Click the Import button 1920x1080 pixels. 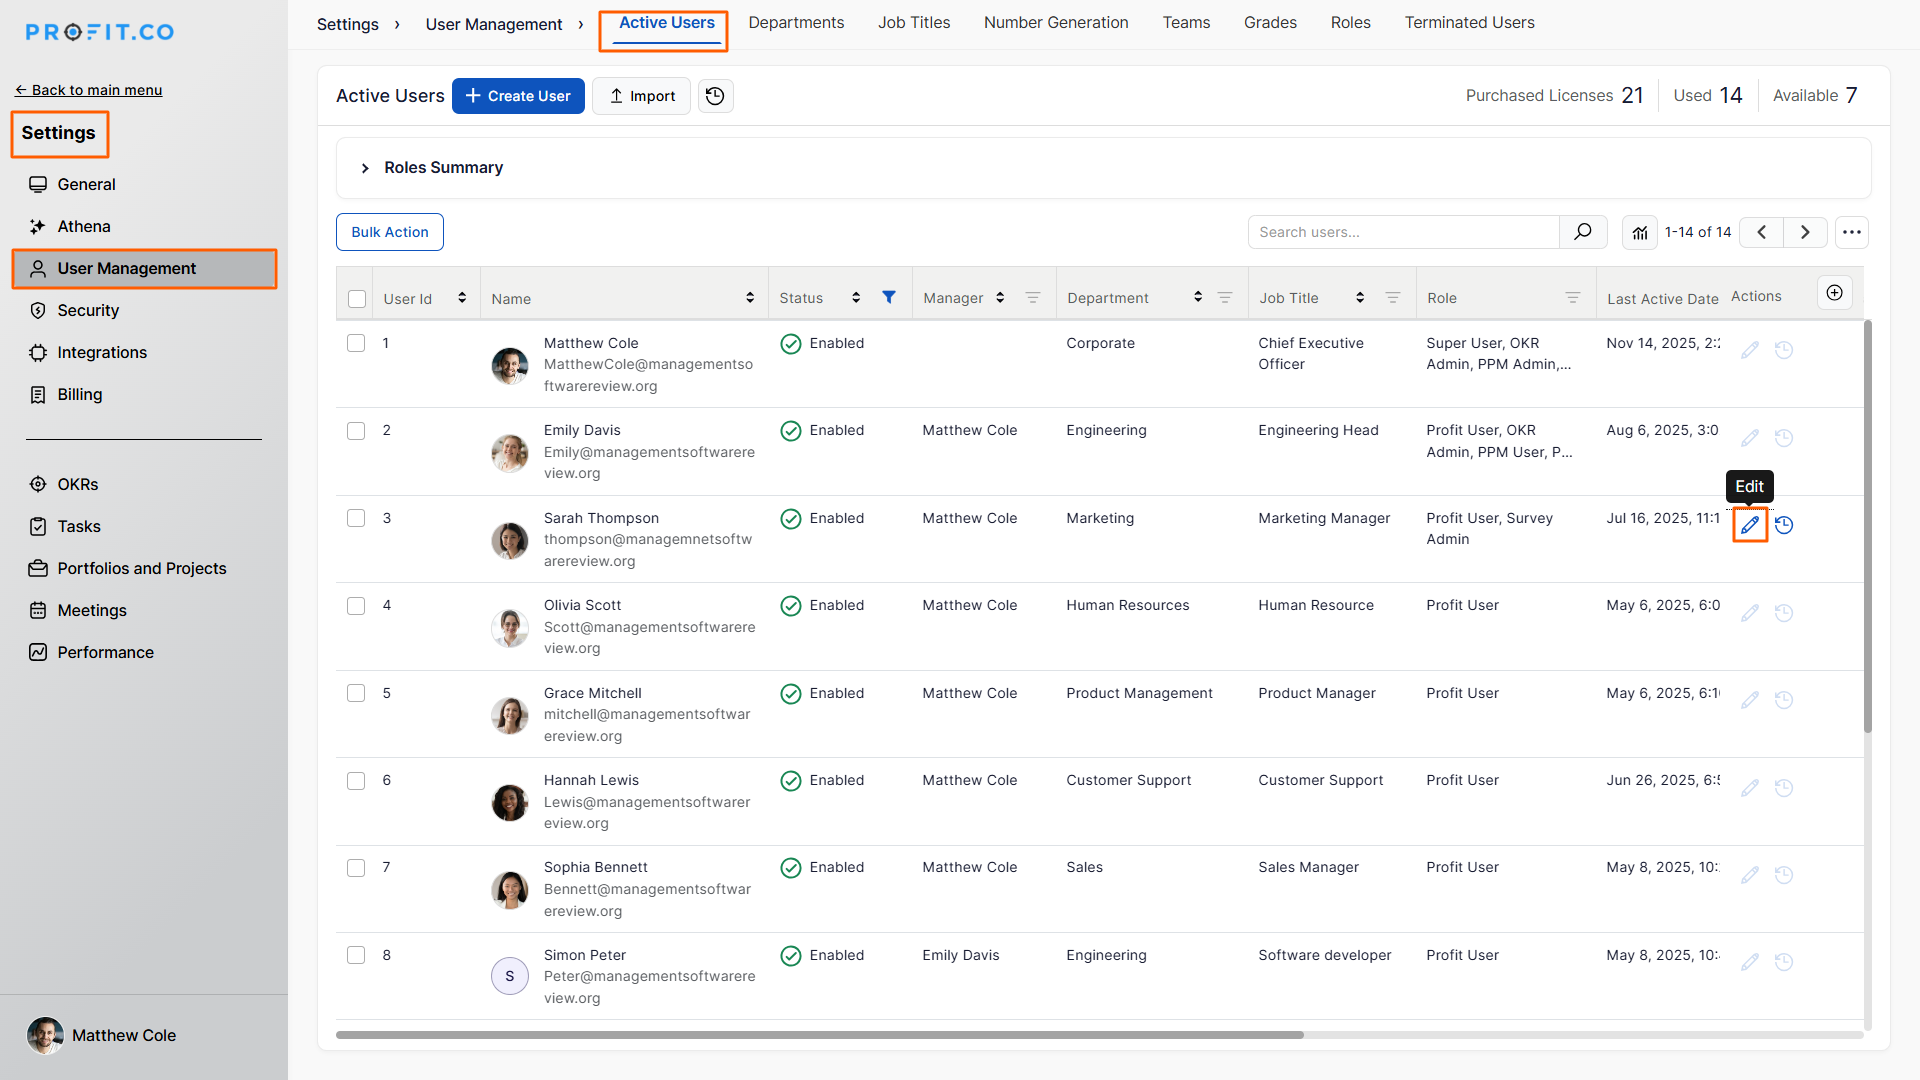pyautogui.click(x=641, y=96)
